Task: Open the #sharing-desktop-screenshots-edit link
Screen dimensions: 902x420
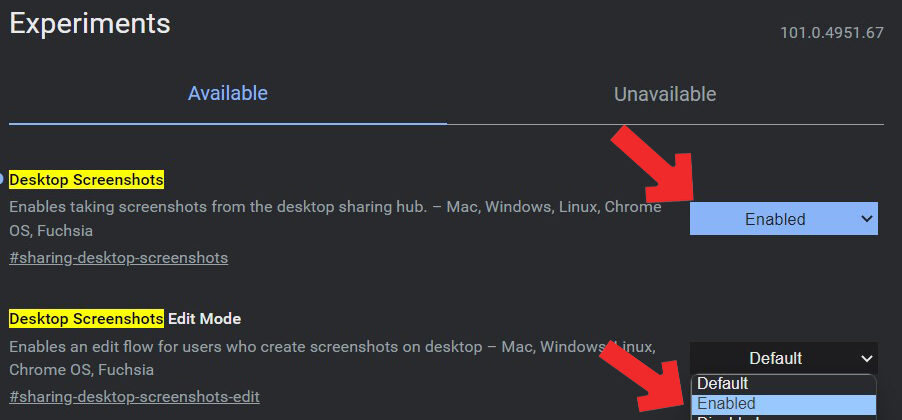Action: tap(134, 397)
